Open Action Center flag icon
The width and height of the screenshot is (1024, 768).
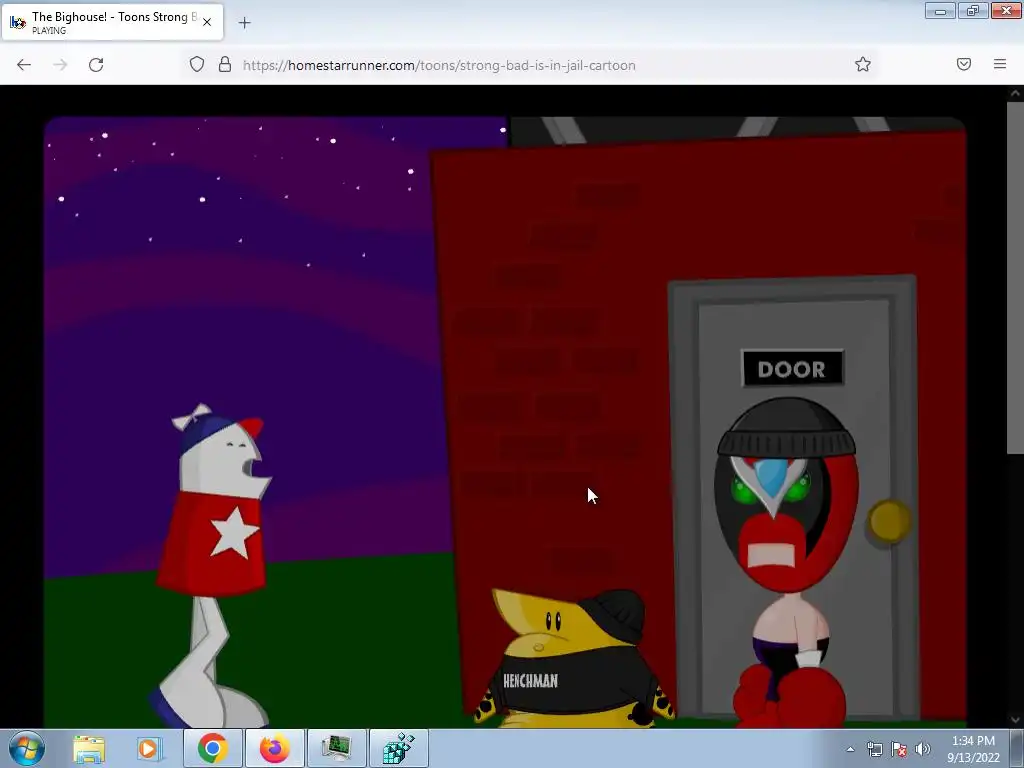tap(899, 749)
